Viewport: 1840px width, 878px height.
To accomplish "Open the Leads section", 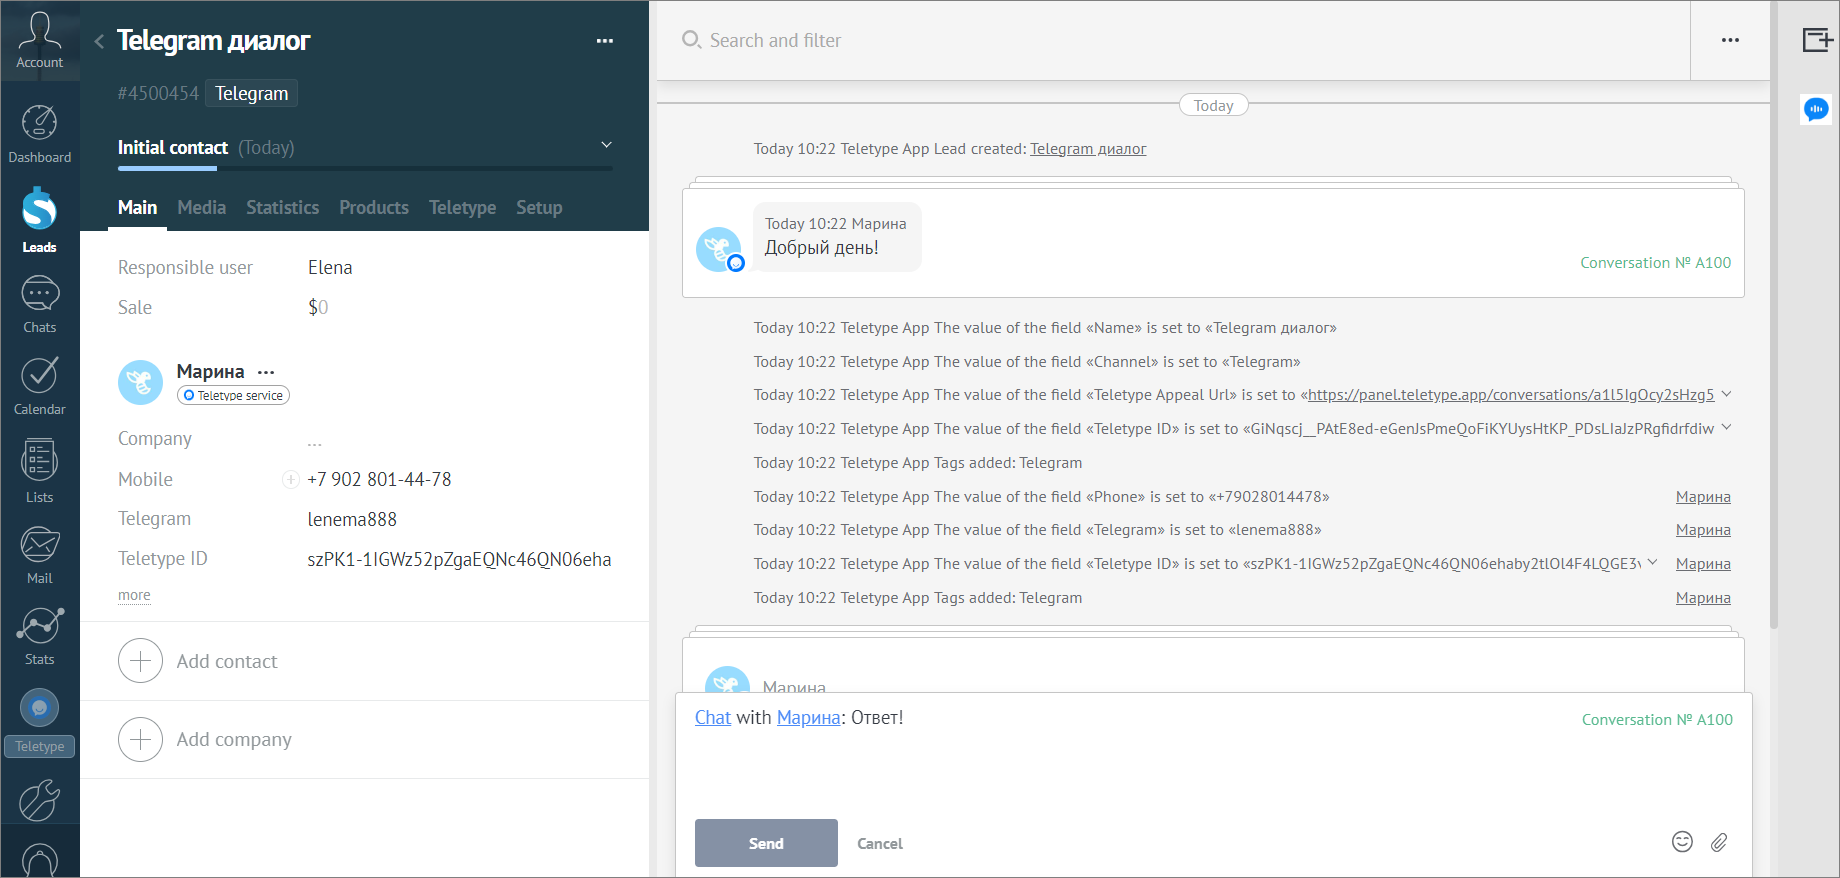I will [x=39, y=220].
